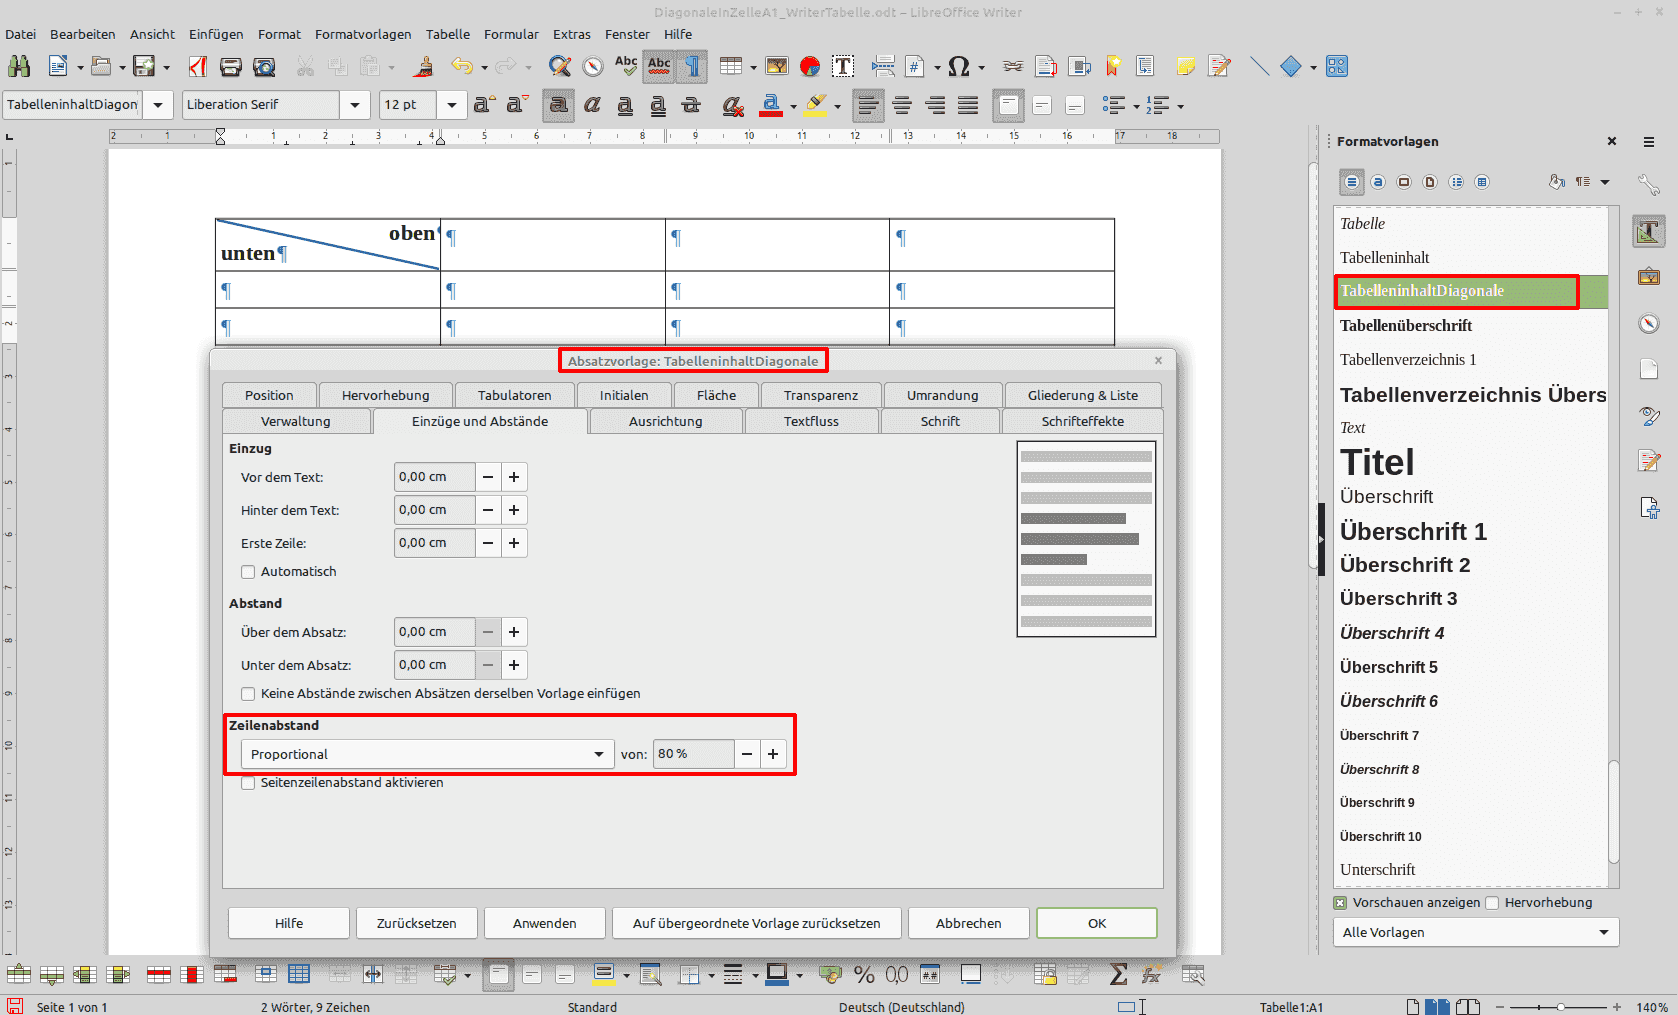The height and width of the screenshot is (1015, 1678).
Task: Increase Zeilenabstand percentage with plus
Action: [x=773, y=754]
